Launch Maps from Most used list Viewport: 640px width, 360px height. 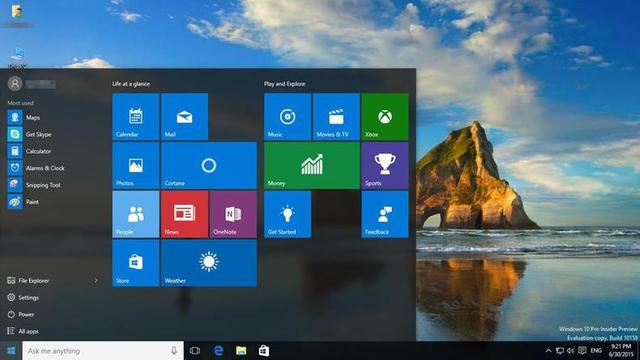tap(53, 118)
